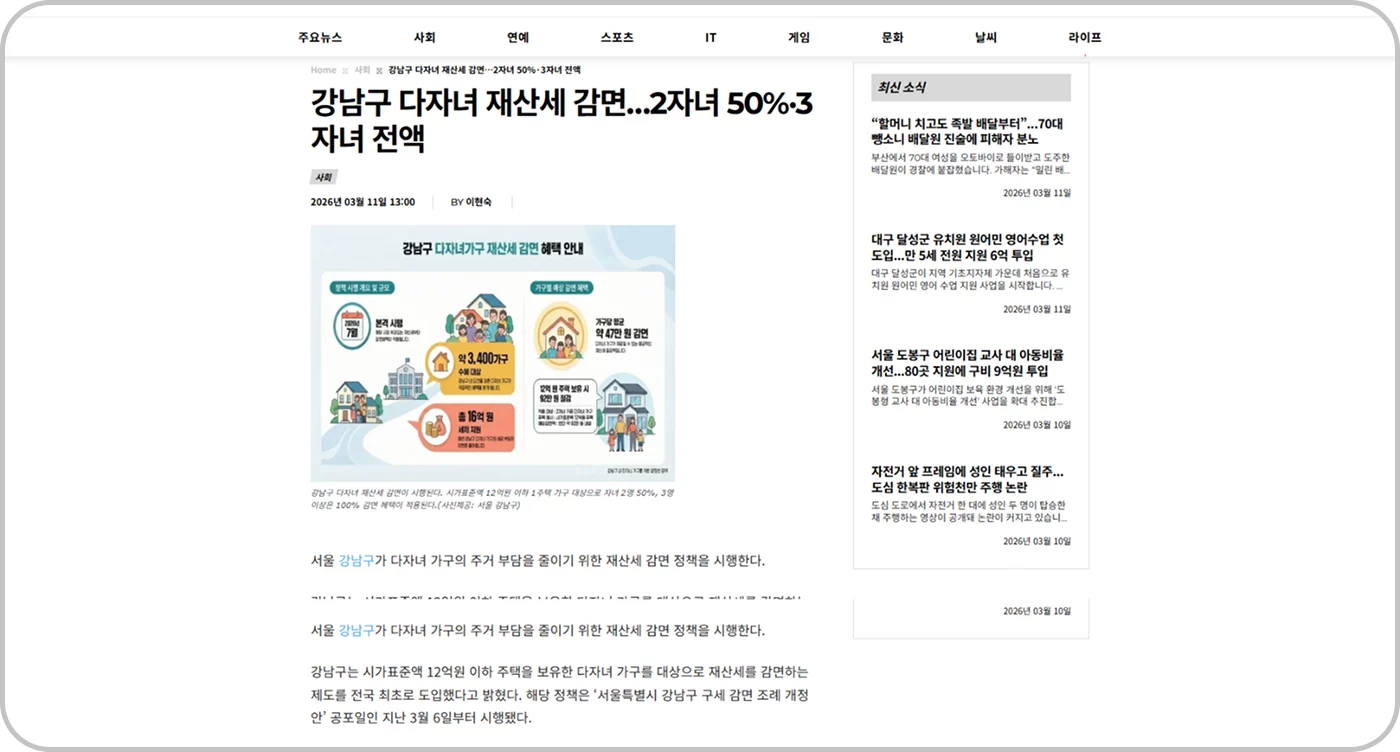1400x752 pixels.
Task: Click the Home breadcrumb link
Action: coord(323,70)
